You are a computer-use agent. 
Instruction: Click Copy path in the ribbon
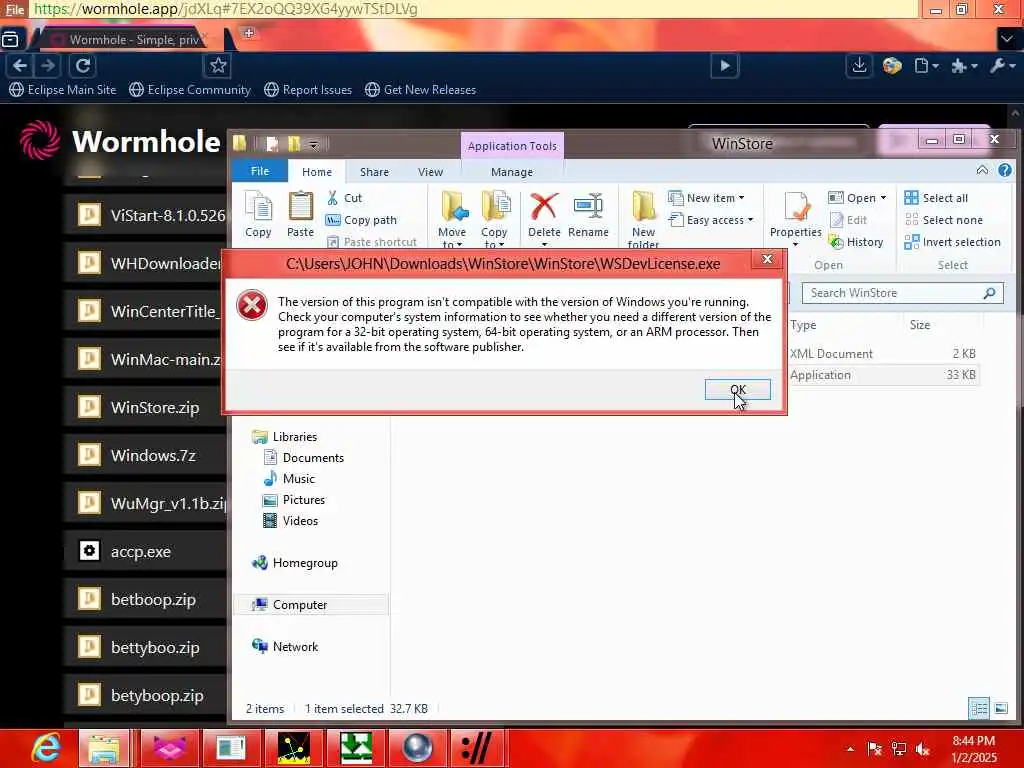click(361, 220)
